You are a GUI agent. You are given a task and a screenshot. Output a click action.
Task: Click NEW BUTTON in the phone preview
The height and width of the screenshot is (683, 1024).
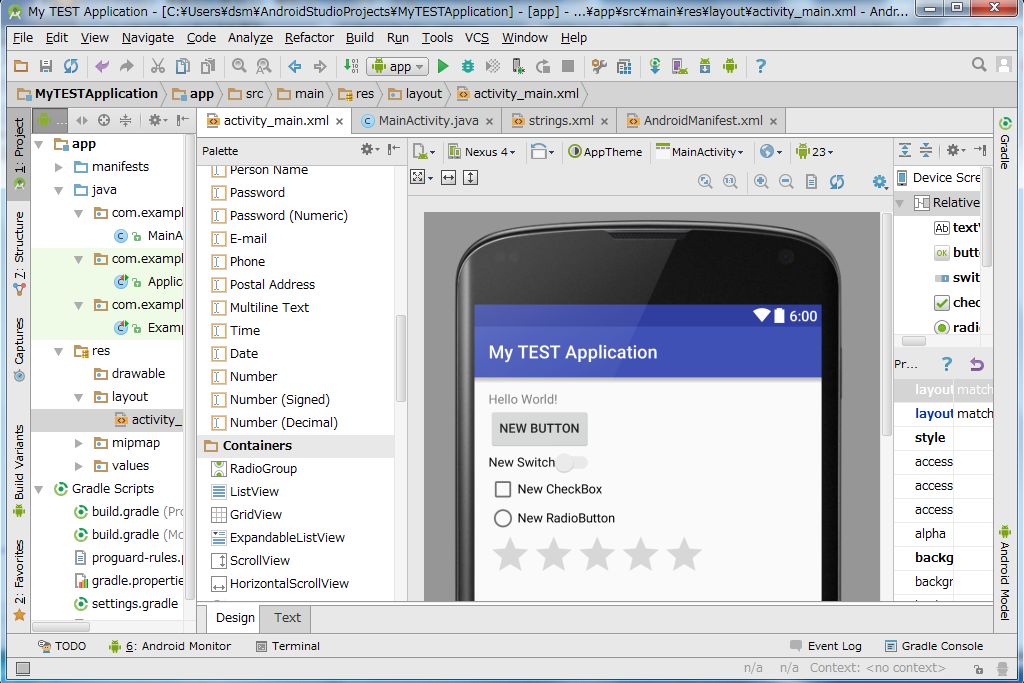[x=539, y=428]
